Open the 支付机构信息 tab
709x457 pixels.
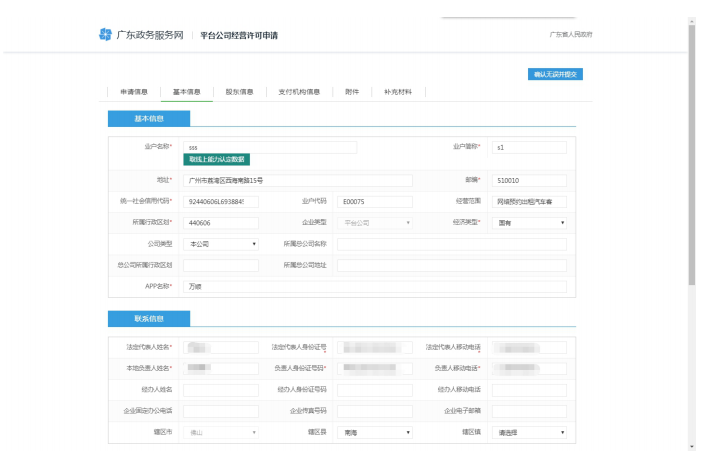tap(299, 91)
